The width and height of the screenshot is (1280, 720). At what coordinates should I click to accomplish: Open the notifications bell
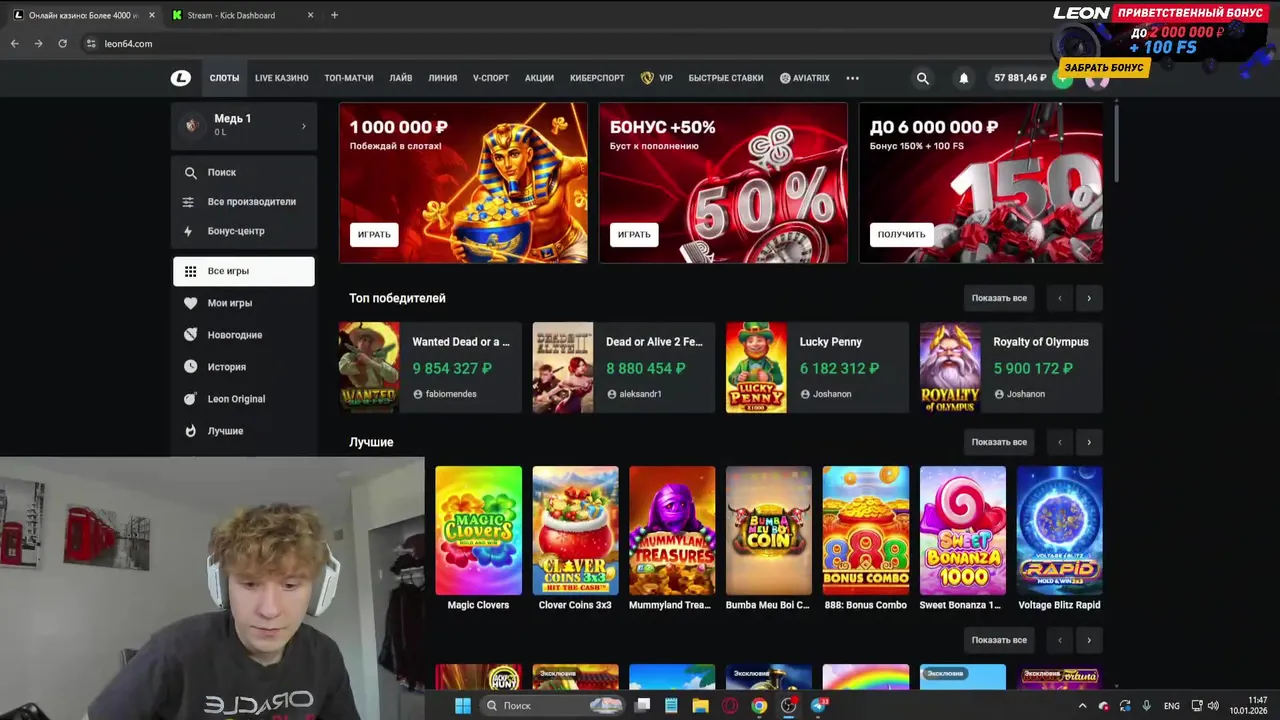click(964, 78)
